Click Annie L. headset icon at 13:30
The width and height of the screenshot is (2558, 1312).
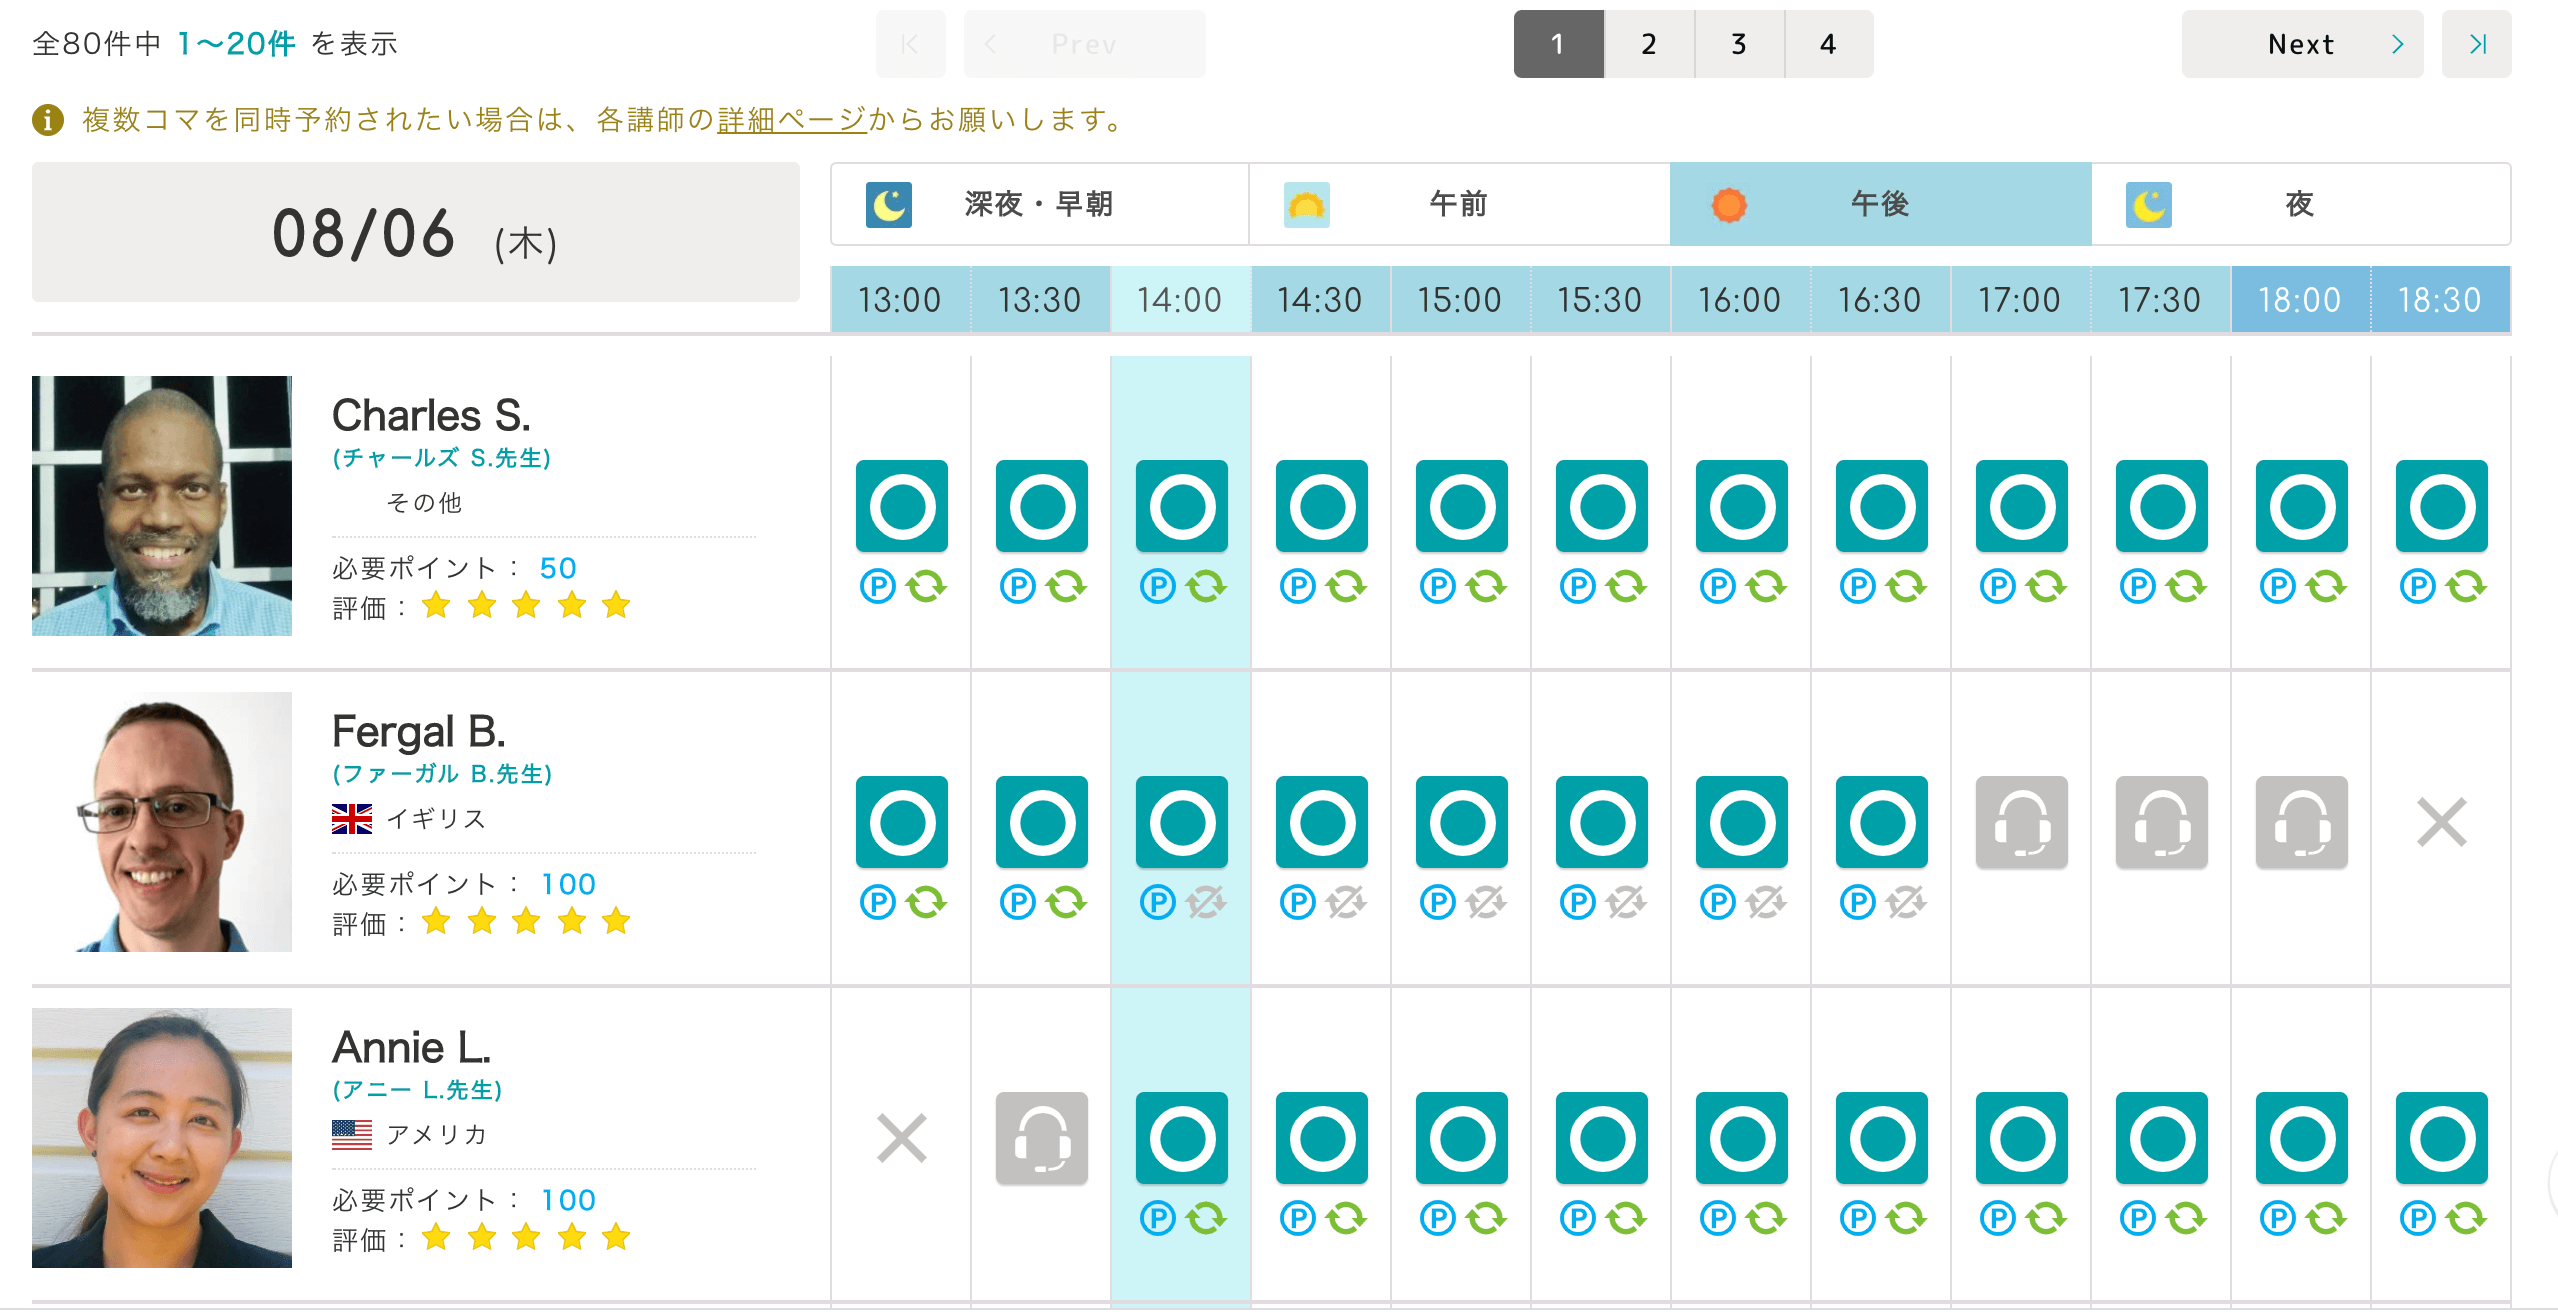pyautogui.click(x=1041, y=1138)
